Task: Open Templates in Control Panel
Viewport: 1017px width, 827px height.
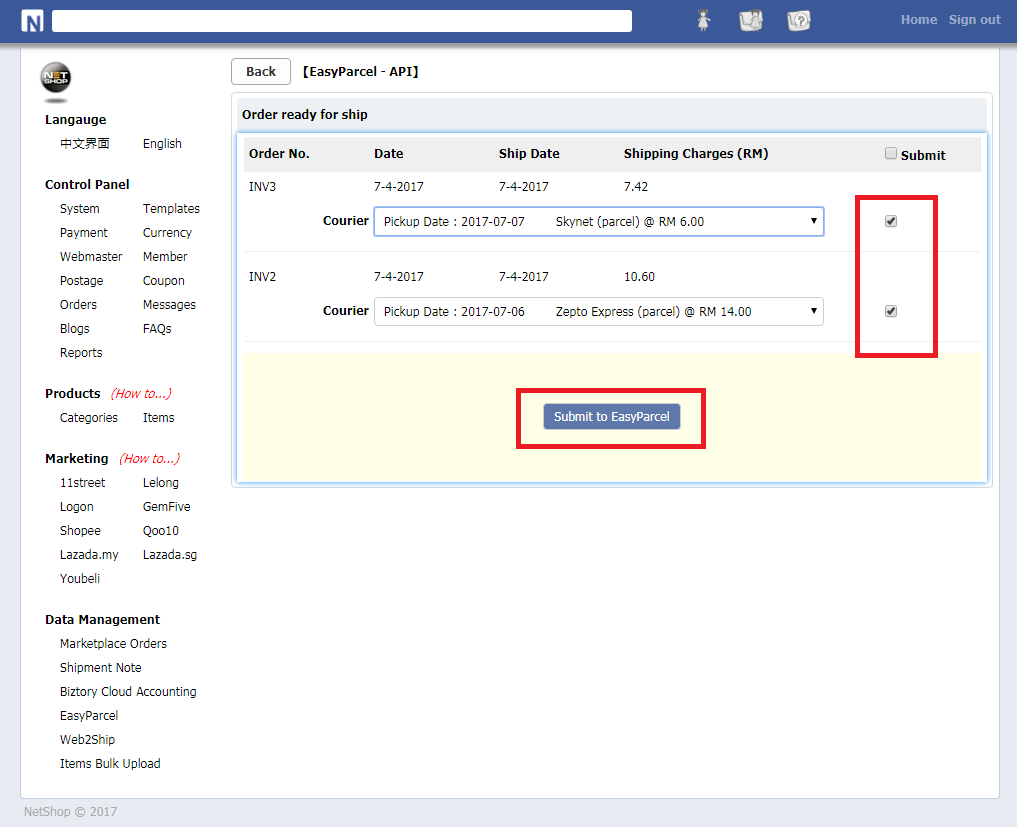Action: pos(171,208)
